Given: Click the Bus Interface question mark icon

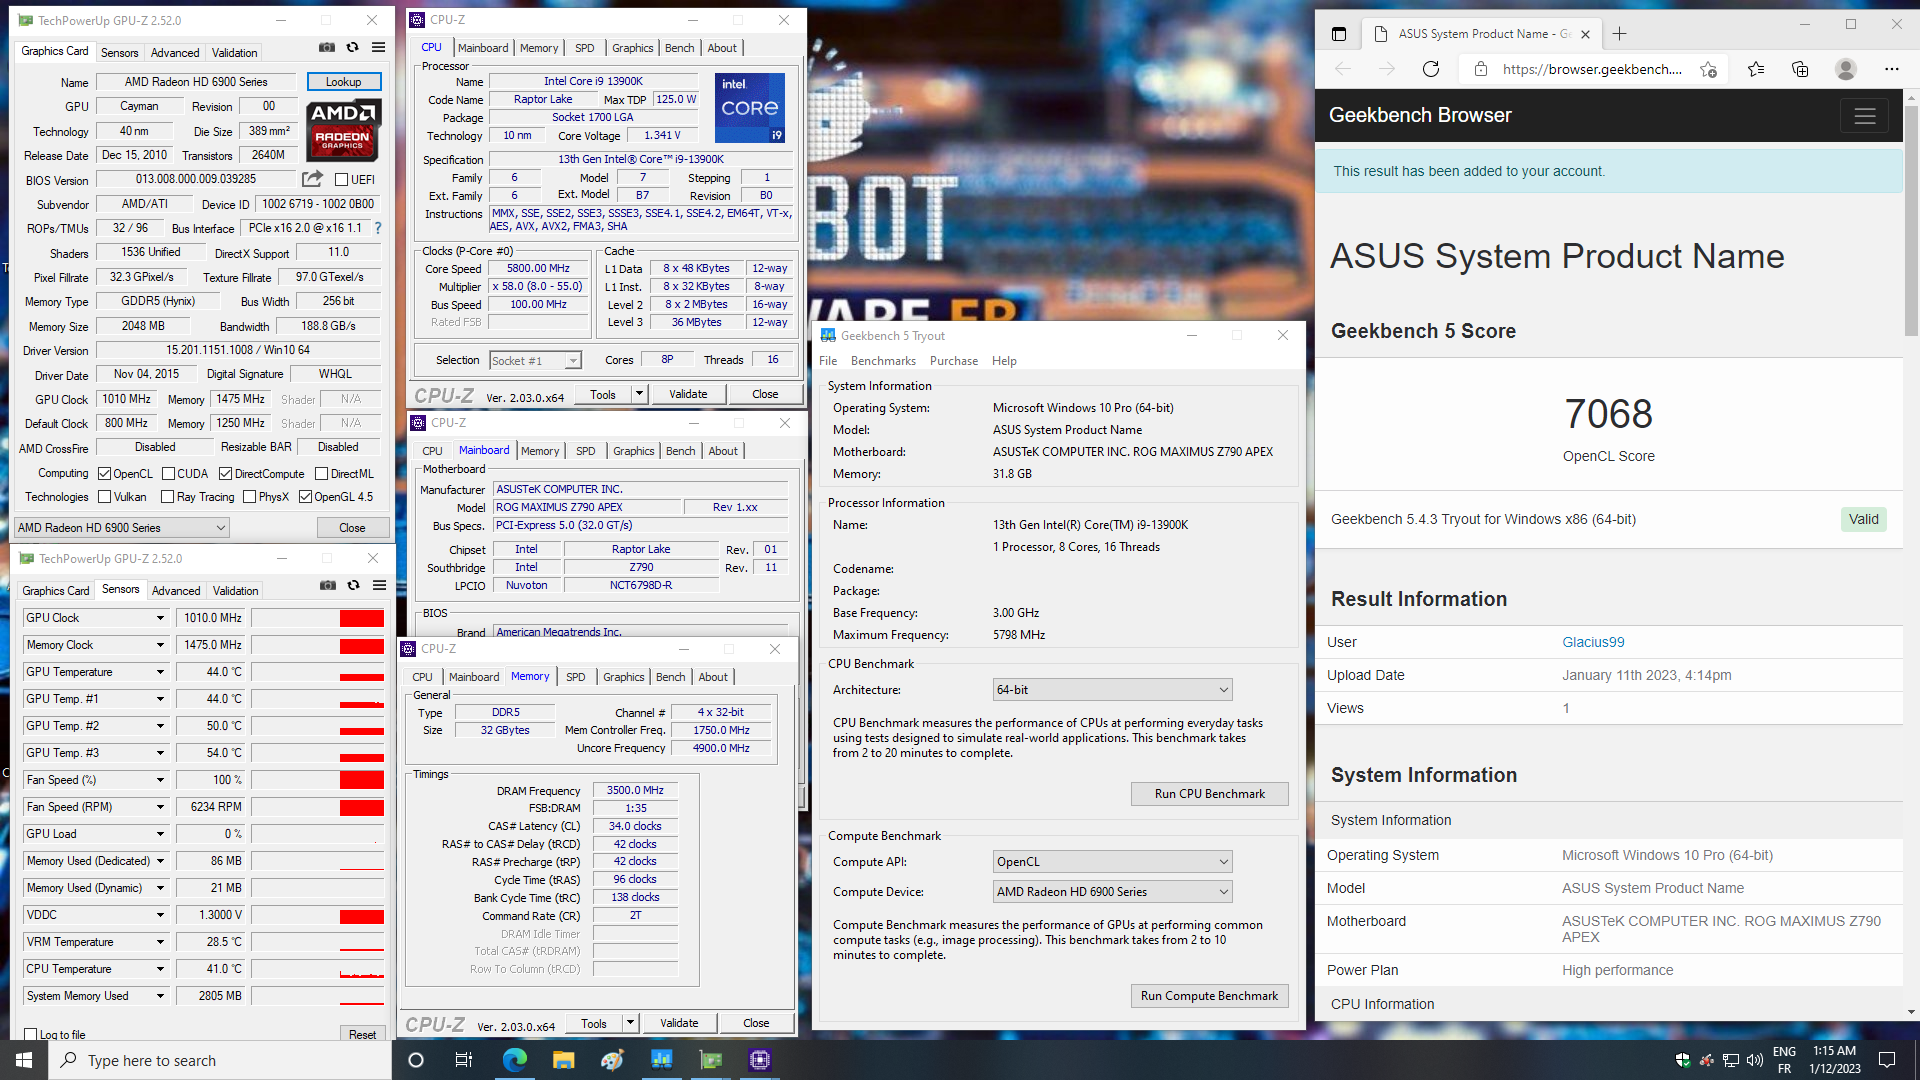Looking at the screenshot, I should tap(378, 228).
